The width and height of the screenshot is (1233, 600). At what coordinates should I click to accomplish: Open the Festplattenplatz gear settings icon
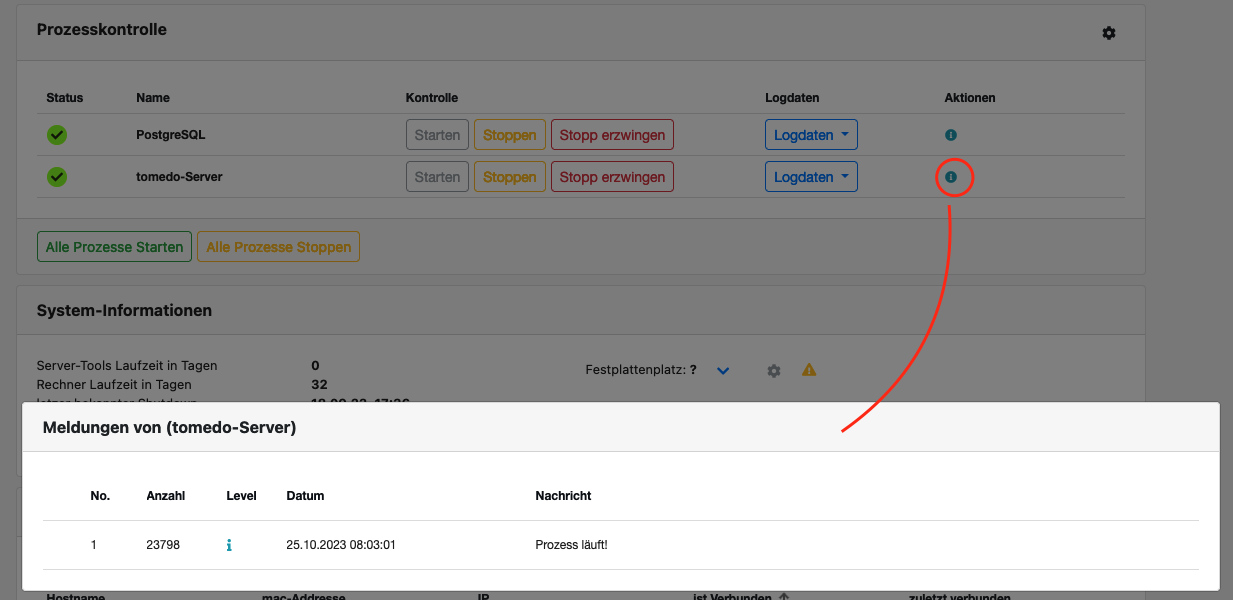click(x=773, y=370)
